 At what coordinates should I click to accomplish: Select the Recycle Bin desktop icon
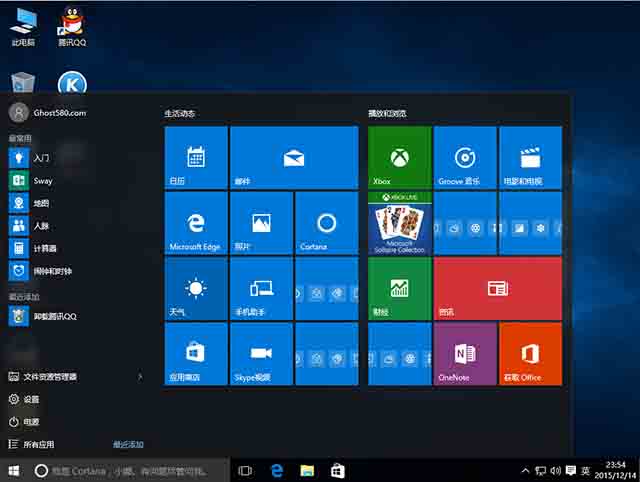(x=23, y=82)
